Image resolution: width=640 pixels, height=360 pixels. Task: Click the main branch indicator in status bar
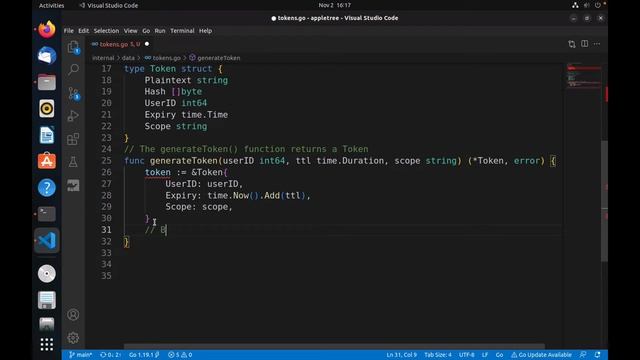coord(80,355)
